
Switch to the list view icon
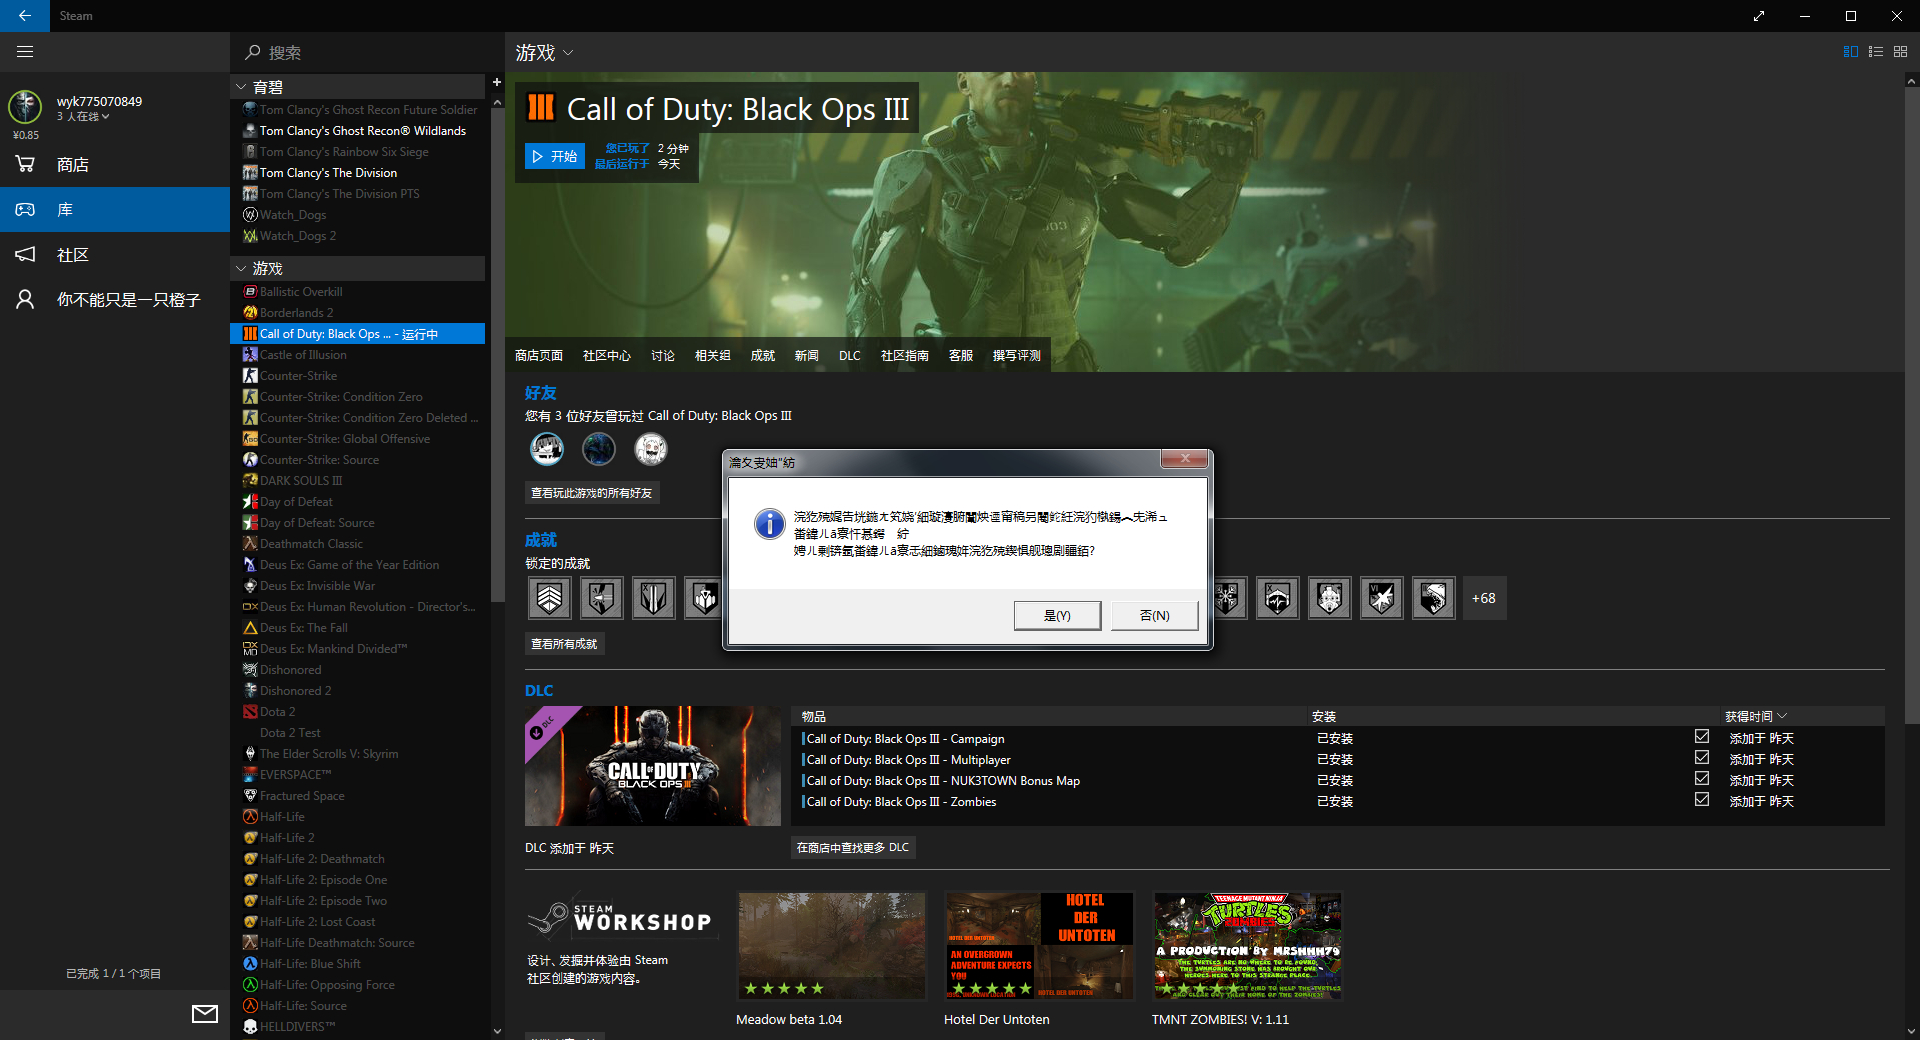[x=1876, y=52]
